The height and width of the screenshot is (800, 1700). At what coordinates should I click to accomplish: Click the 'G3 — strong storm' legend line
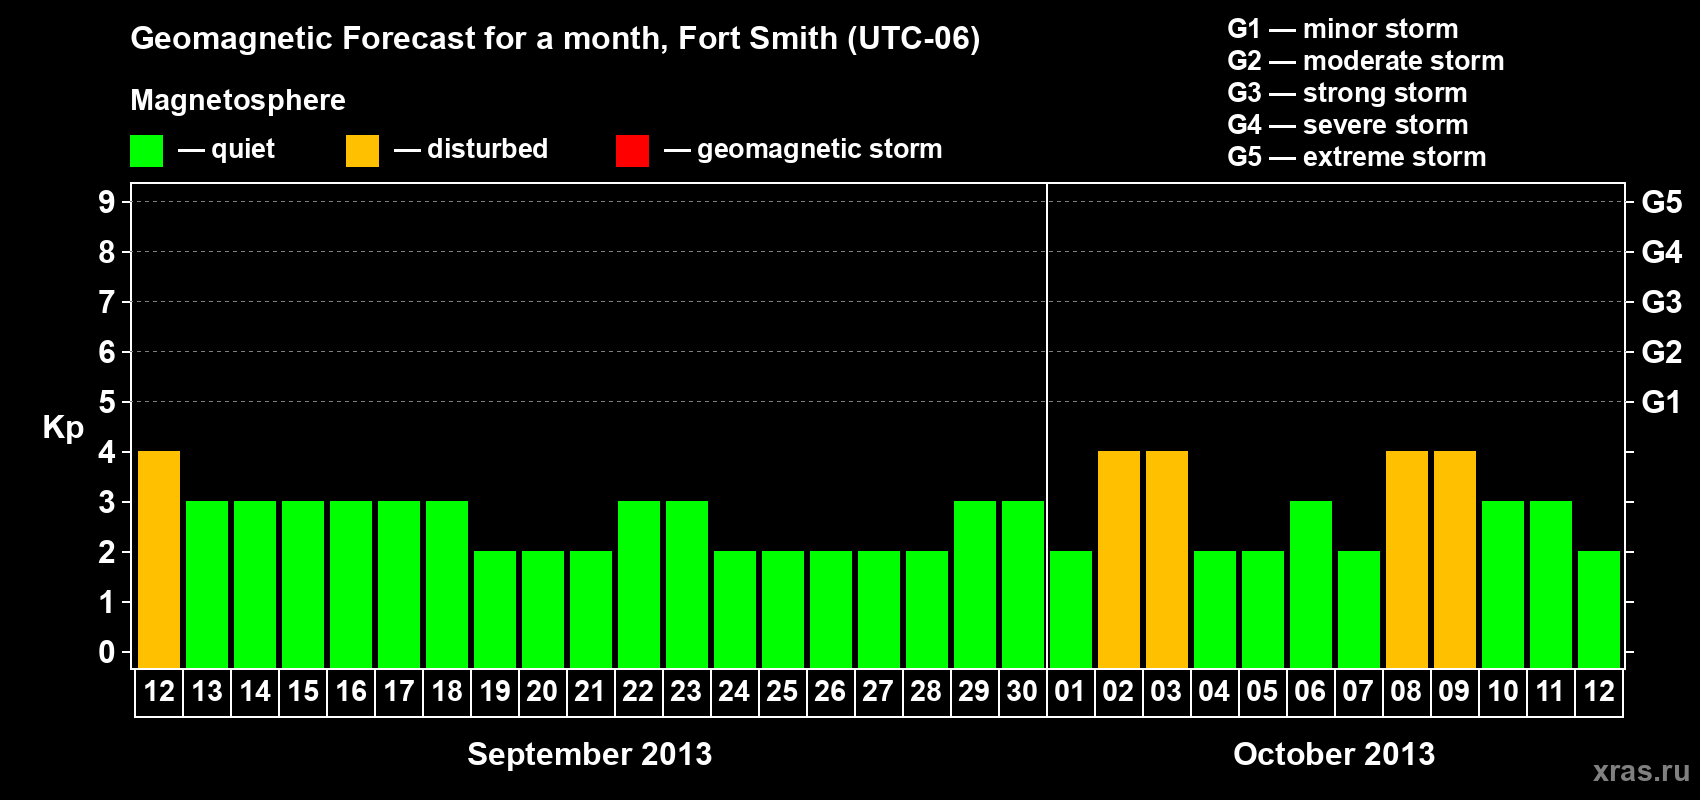coord(1347,93)
